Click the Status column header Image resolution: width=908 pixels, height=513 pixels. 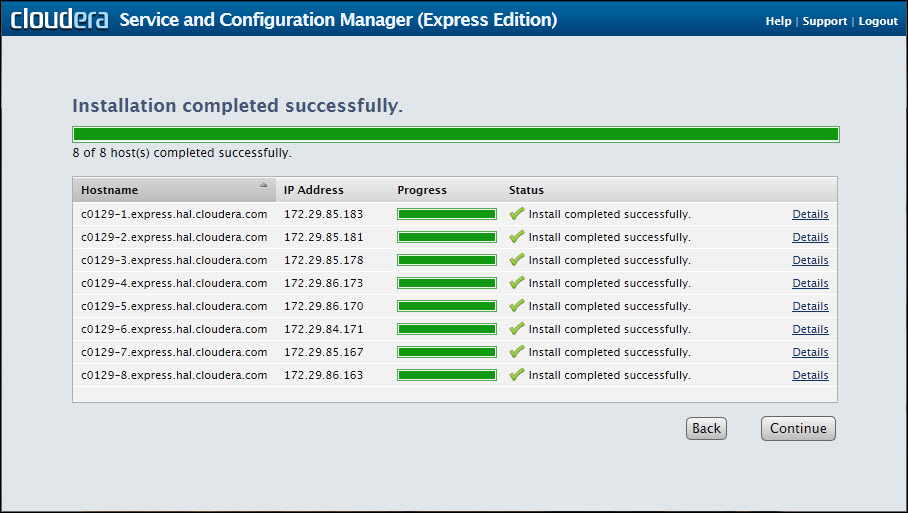(x=526, y=190)
